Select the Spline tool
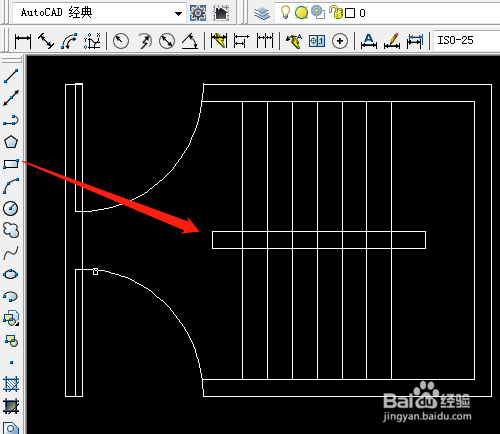 point(11,253)
